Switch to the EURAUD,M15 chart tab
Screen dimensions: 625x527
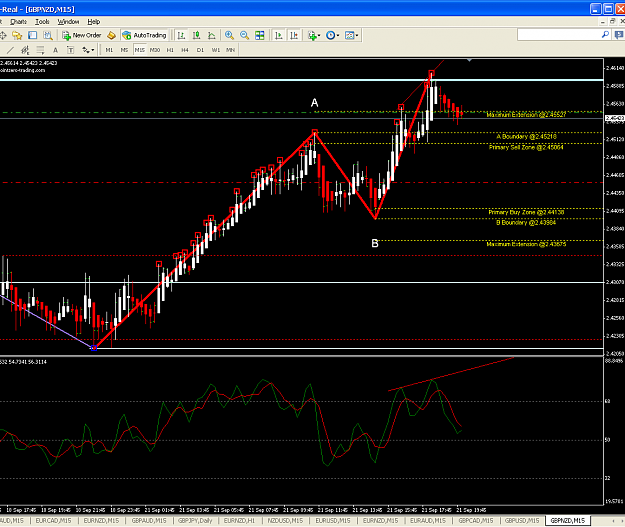coord(428,521)
